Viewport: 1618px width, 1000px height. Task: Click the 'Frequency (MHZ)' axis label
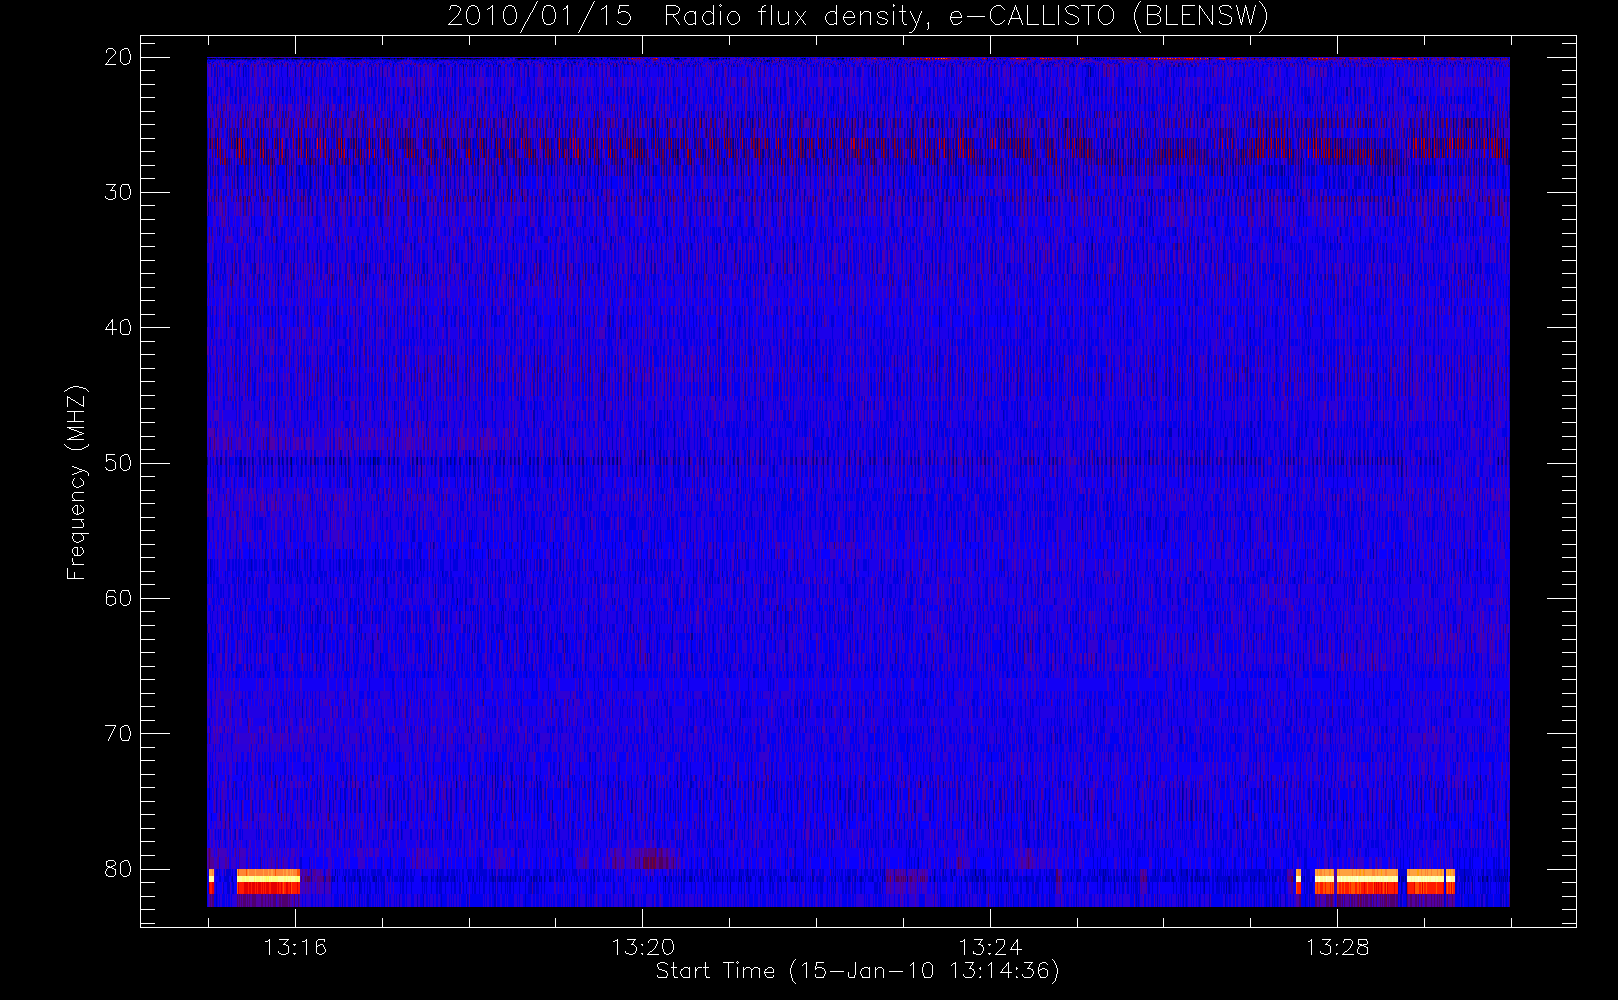76,482
